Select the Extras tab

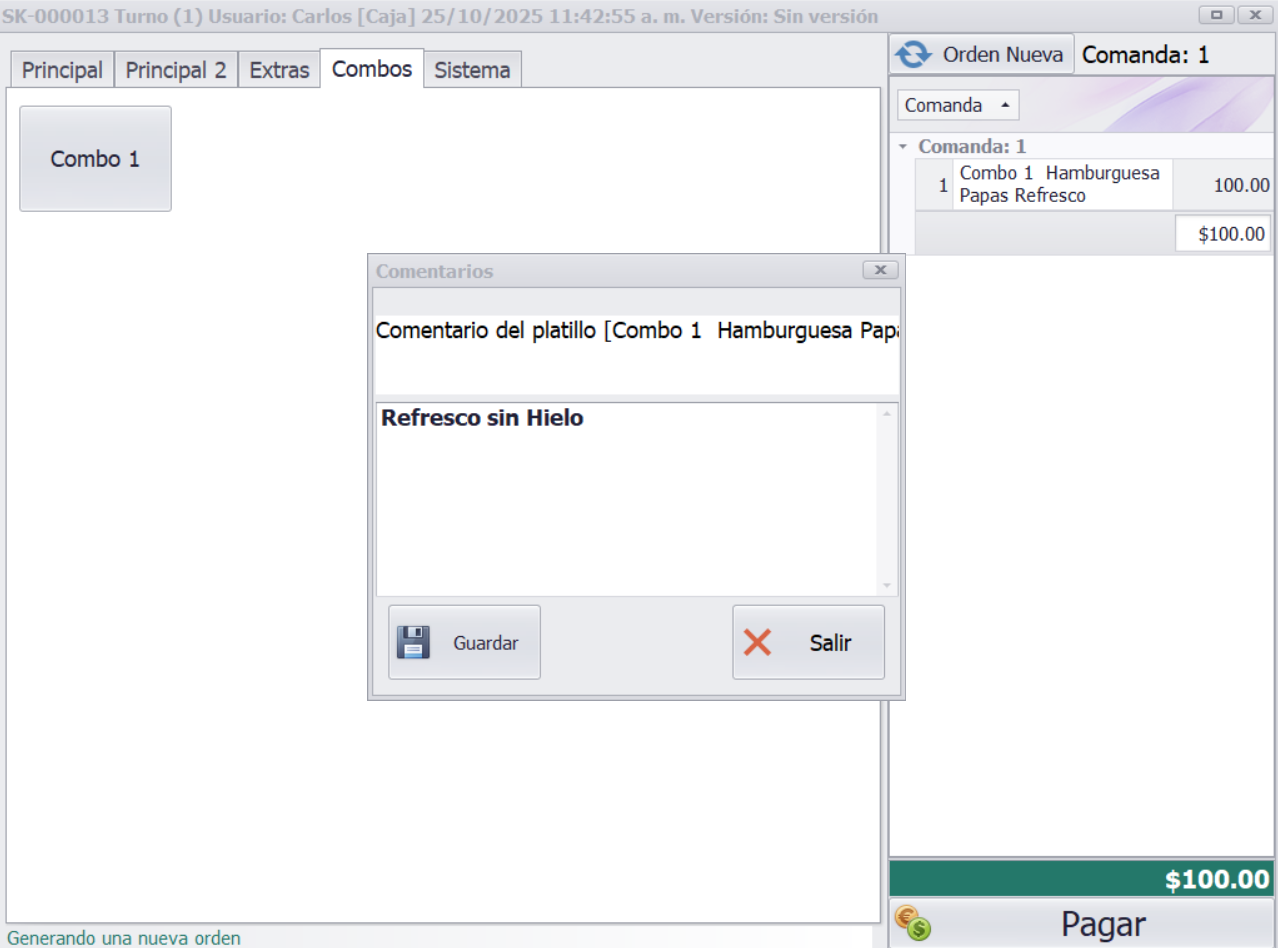pyautogui.click(x=279, y=70)
